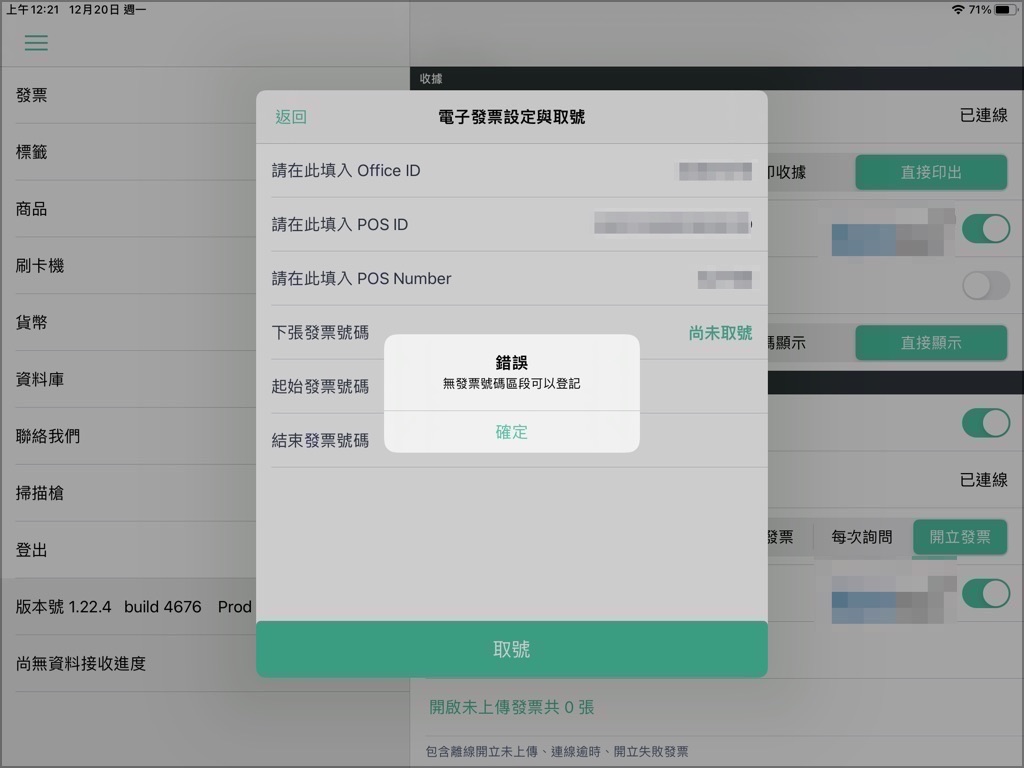Viewport: 1024px width, 768px height.
Task: Select 資料庫 from the sidebar
Action: pyautogui.click(x=40, y=379)
